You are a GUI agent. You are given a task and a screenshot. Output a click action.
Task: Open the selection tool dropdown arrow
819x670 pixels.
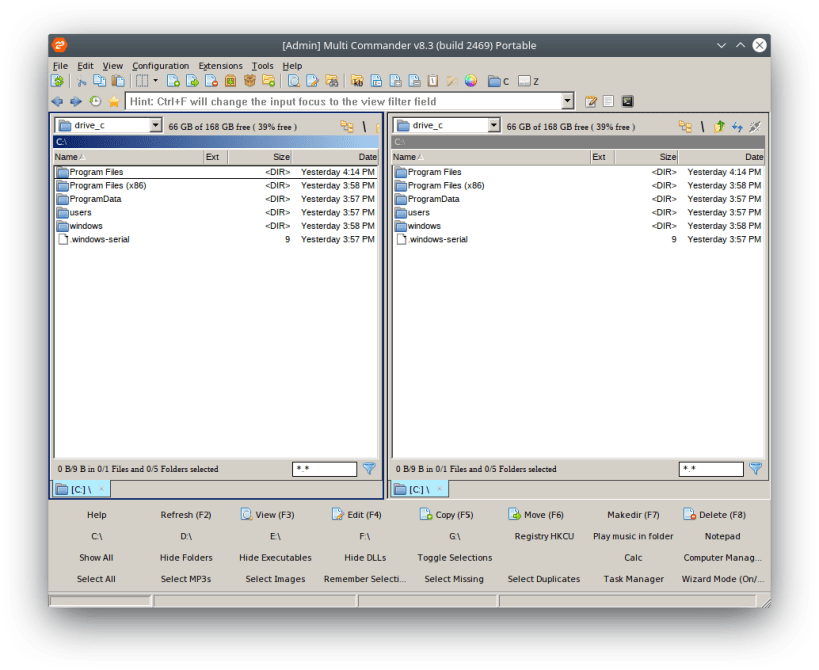click(155, 81)
